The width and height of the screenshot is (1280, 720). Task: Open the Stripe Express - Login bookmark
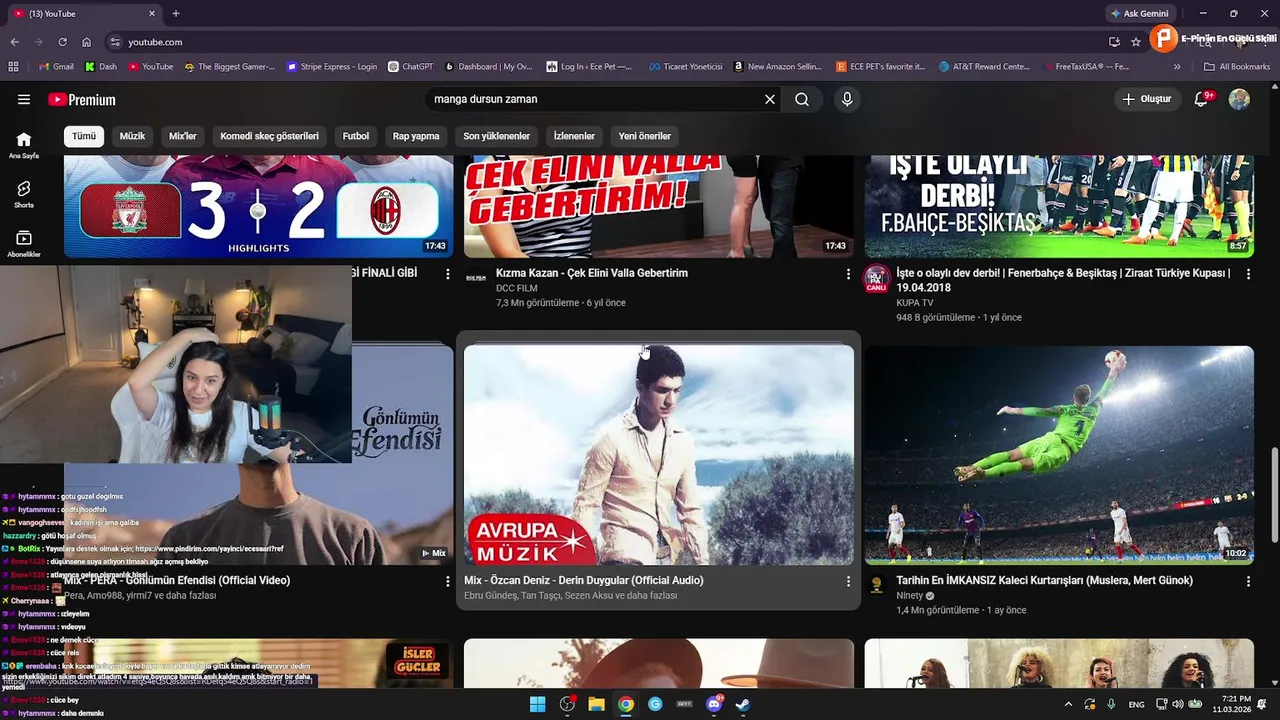(332, 67)
